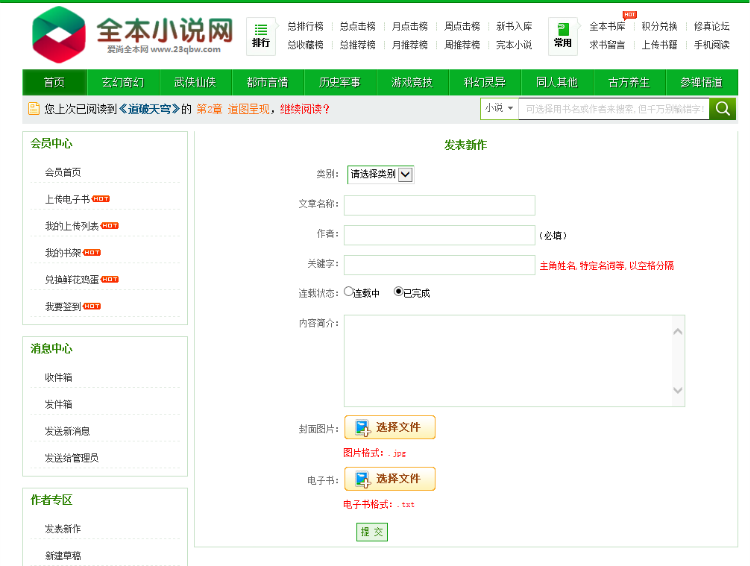Click the notice icon before 您上次已阅读到

coord(34,109)
